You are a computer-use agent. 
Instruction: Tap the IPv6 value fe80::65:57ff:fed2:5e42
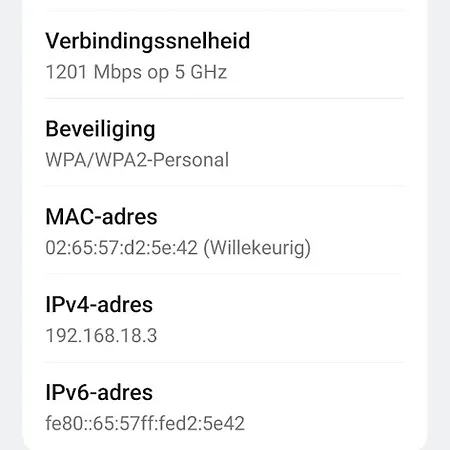(145, 423)
